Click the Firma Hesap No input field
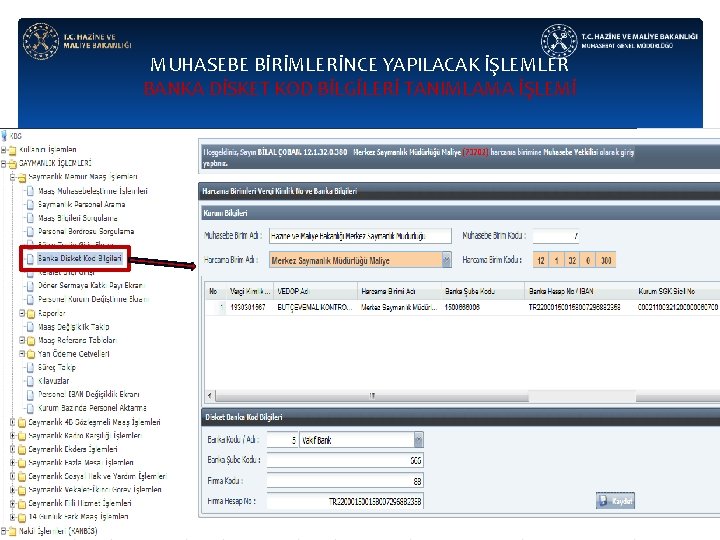The width and height of the screenshot is (720, 540). pos(345,501)
